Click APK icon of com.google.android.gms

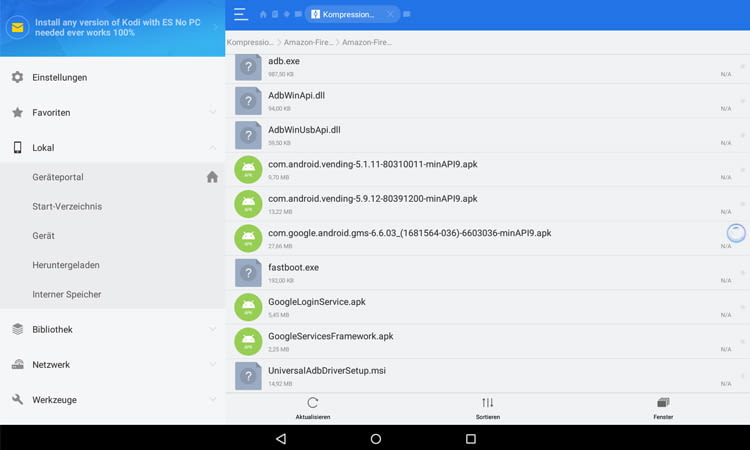pyautogui.click(x=248, y=239)
